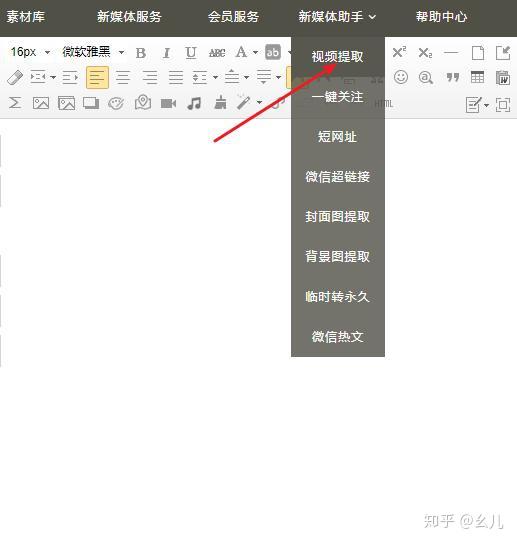Click the overlapping rectangles slideshow icon
The height and width of the screenshot is (544, 517).
pos(91,103)
